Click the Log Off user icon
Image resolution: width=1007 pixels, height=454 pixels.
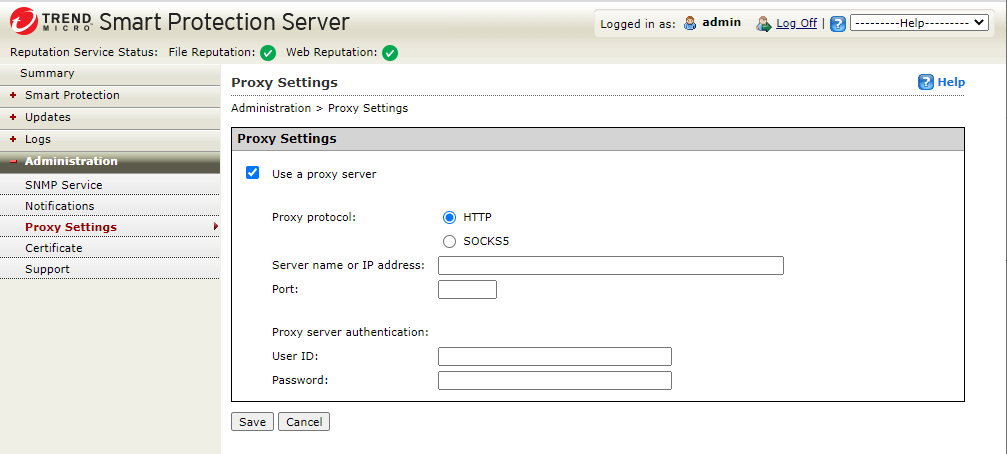click(x=764, y=23)
